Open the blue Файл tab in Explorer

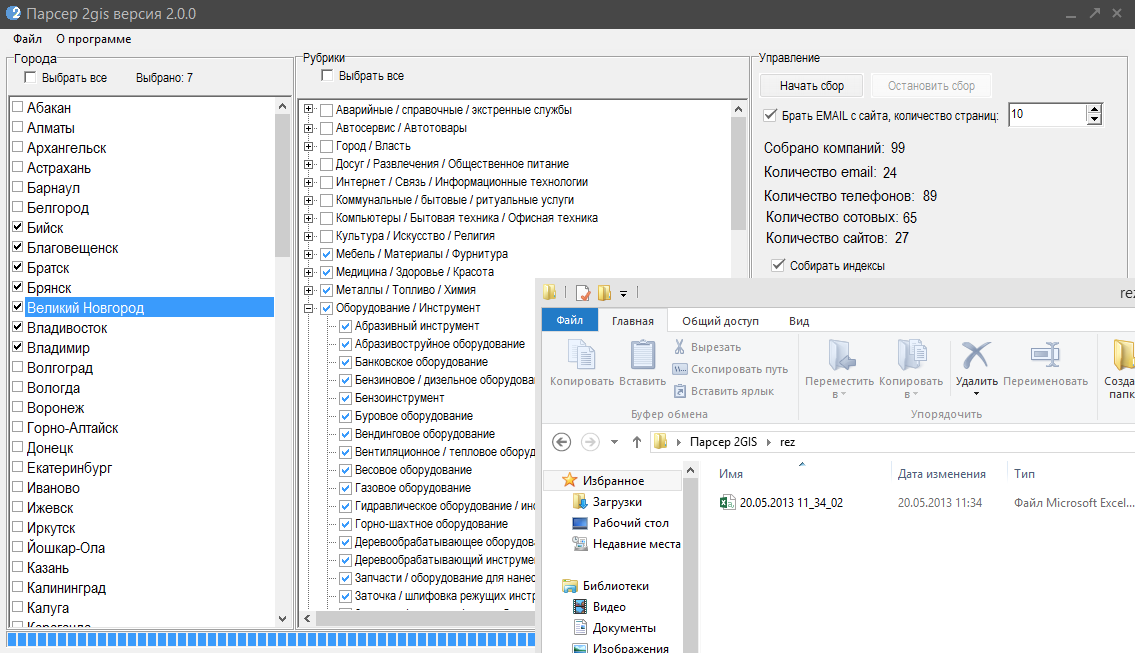[x=570, y=320]
